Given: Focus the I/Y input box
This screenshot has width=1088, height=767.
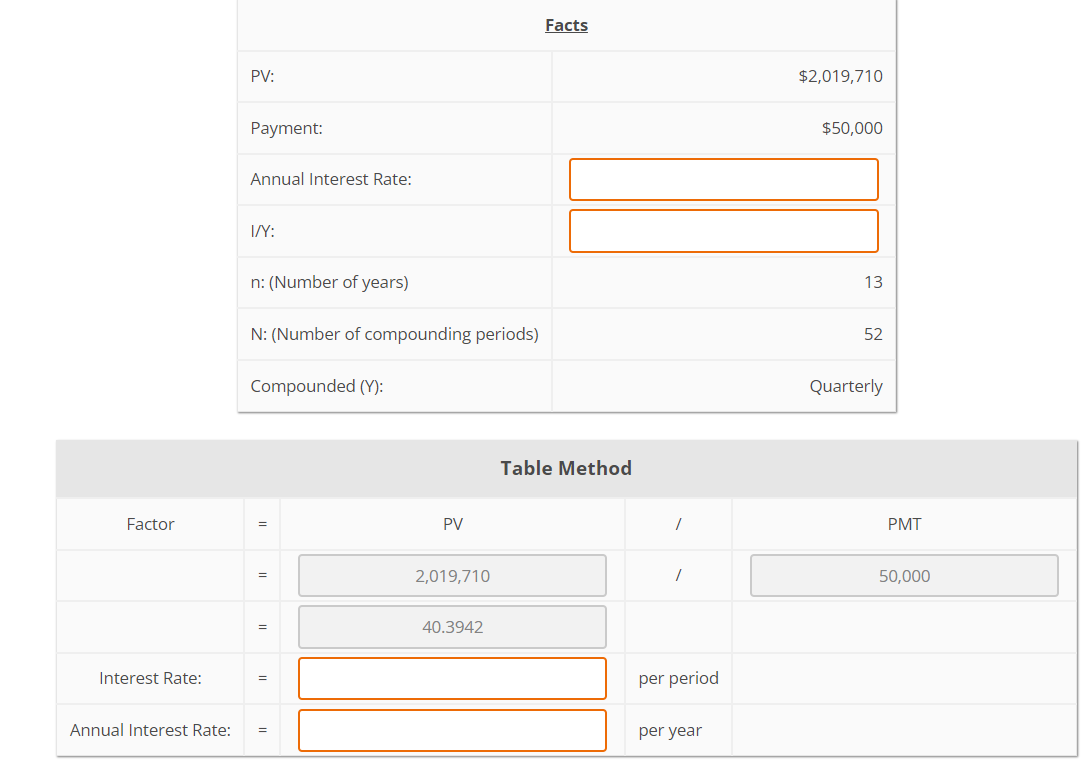Looking at the screenshot, I should 723,231.
